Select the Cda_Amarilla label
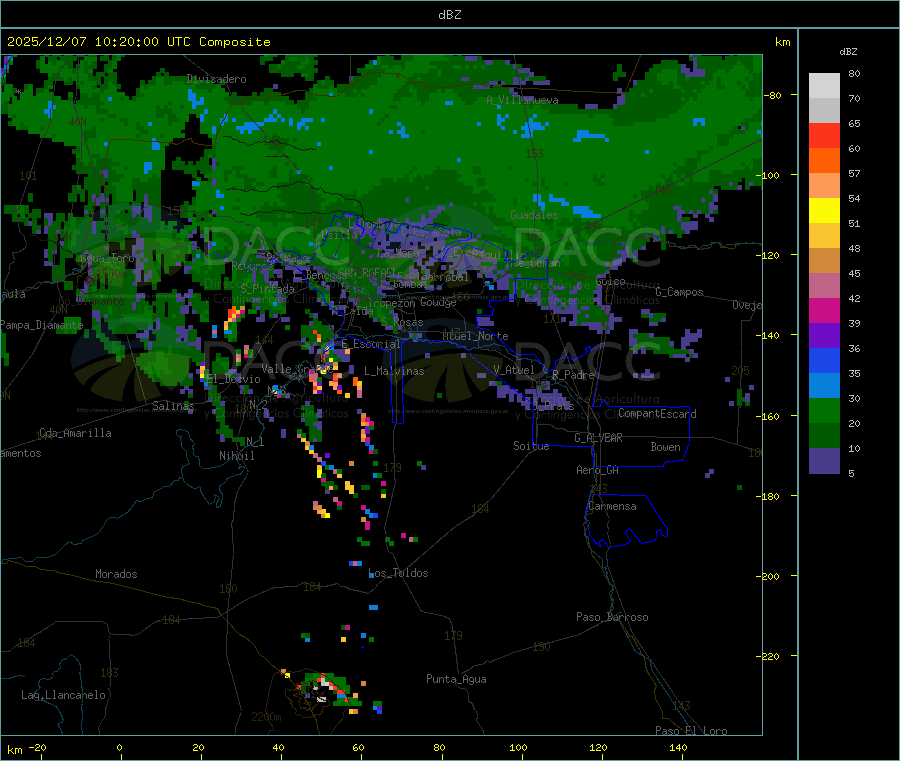This screenshot has height=761, width=900. pos(75,433)
